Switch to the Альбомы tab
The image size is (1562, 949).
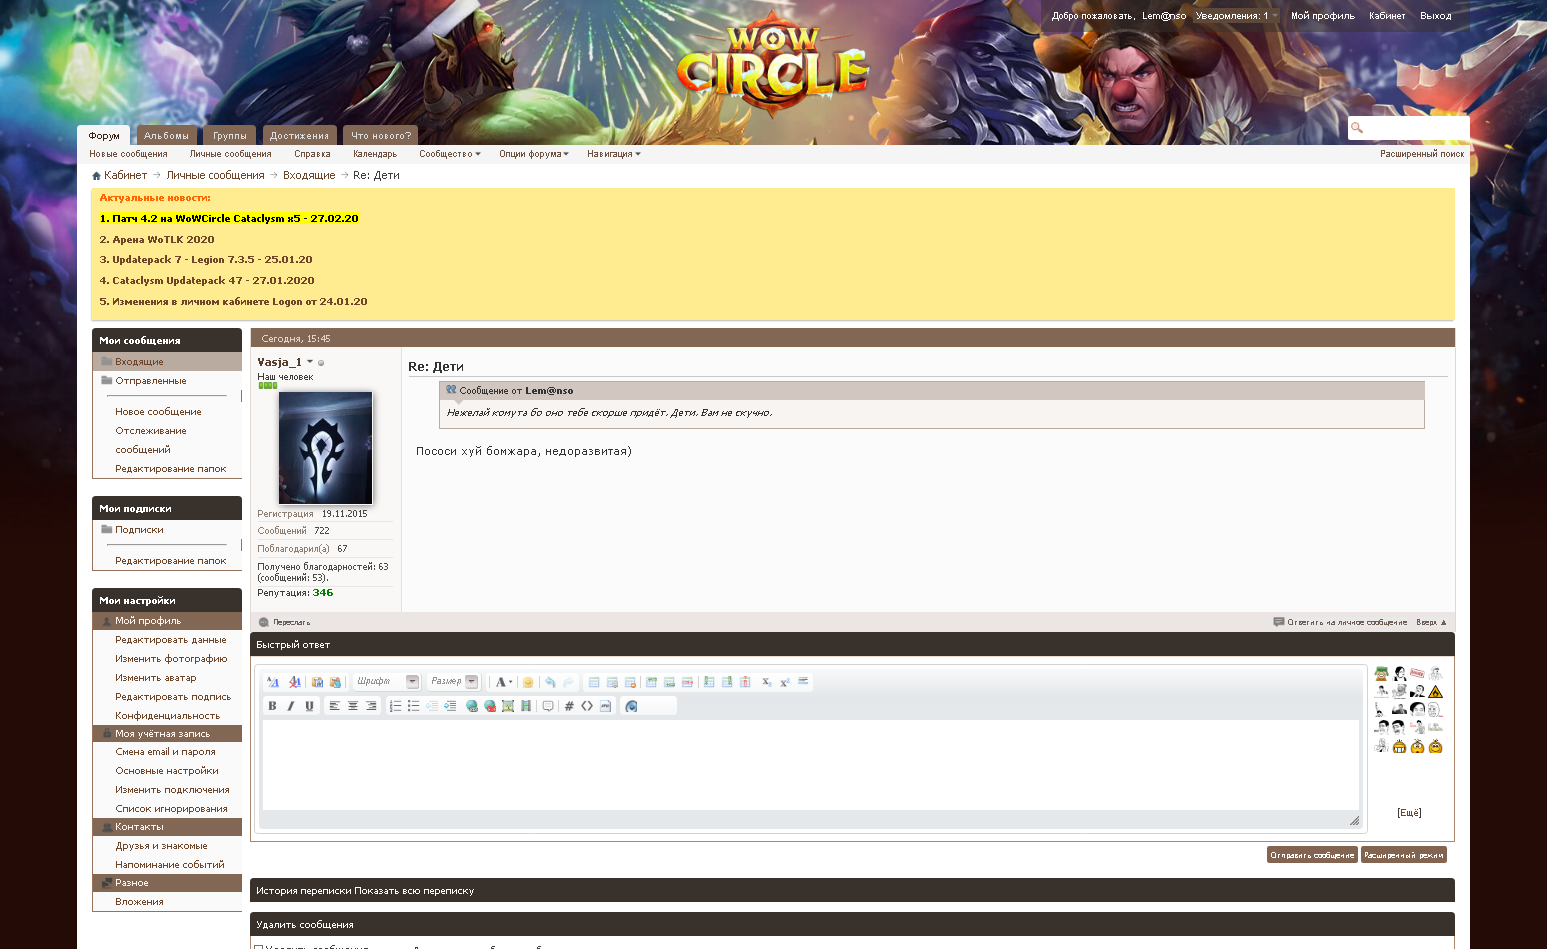tap(166, 136)
